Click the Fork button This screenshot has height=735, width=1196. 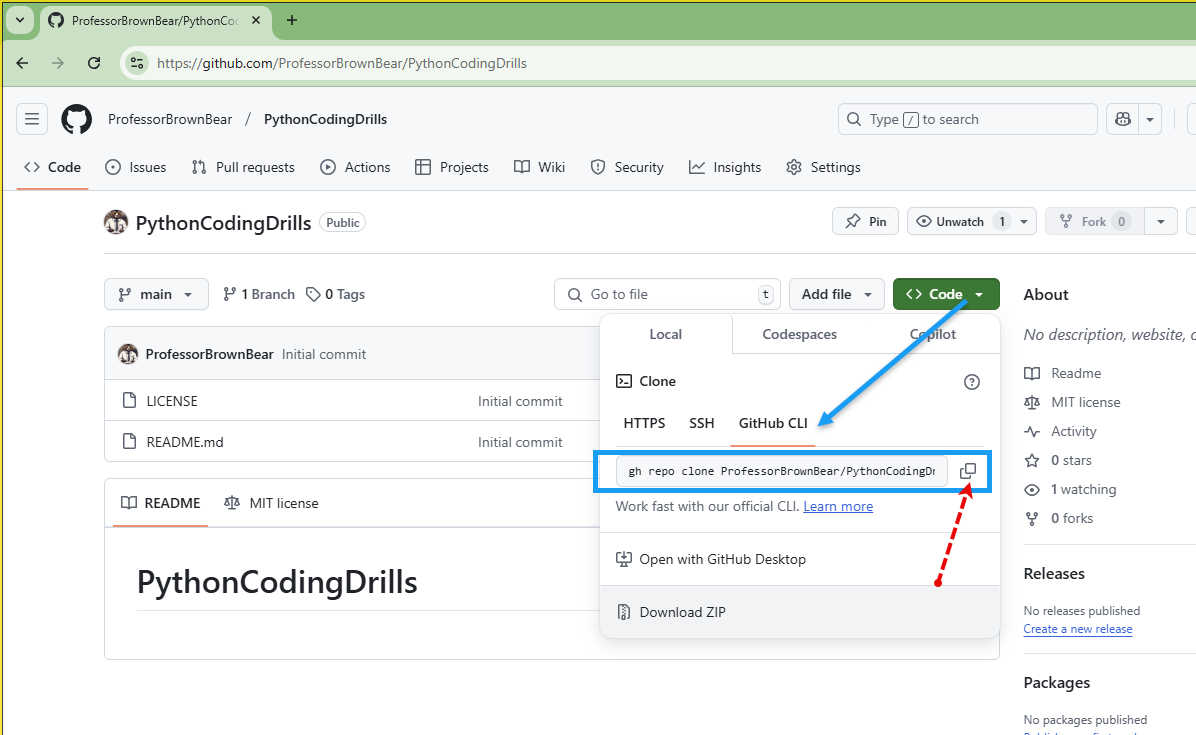point(1094,222)
